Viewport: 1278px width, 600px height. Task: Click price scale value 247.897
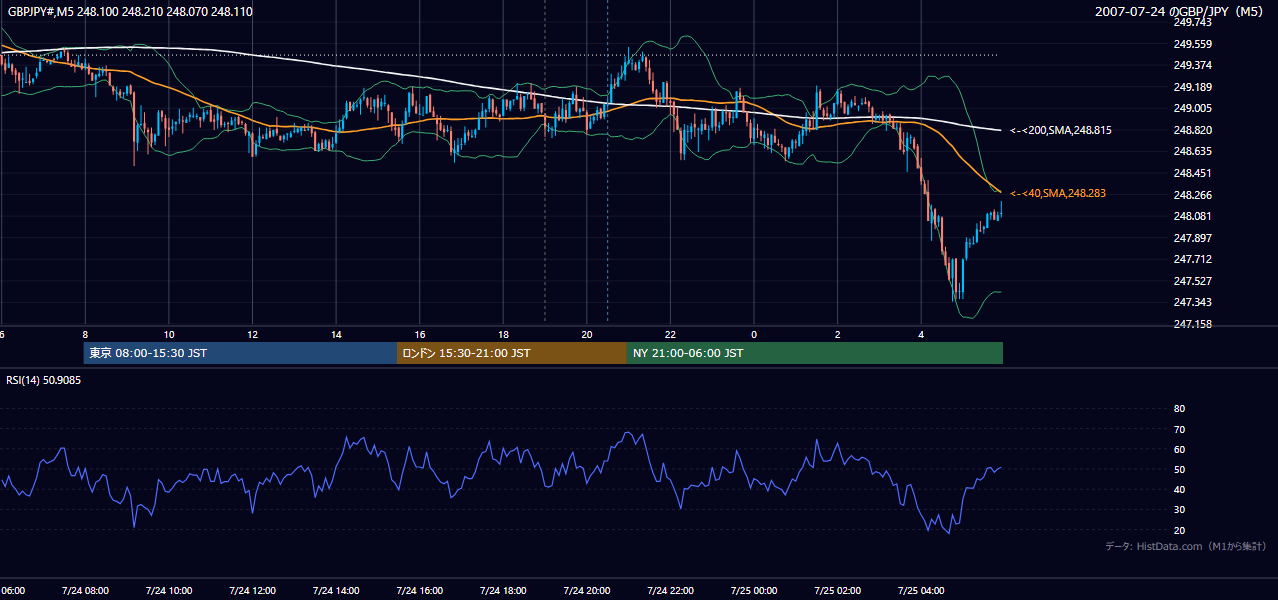(x=1192, y=238)
